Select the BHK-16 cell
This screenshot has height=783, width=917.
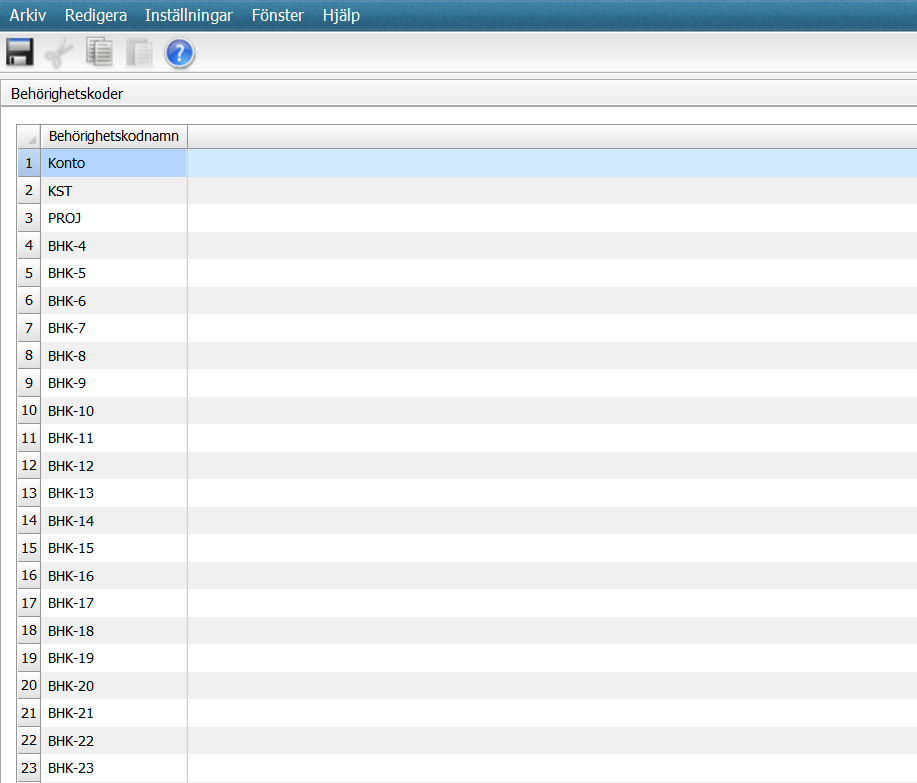pyautogui.click(x=114, y=575)
